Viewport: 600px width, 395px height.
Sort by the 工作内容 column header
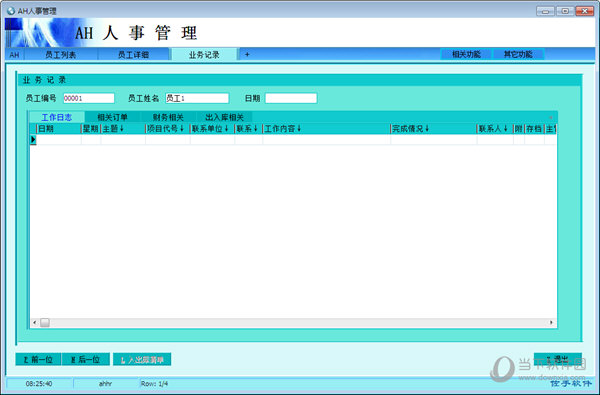(x=326, y=129)
